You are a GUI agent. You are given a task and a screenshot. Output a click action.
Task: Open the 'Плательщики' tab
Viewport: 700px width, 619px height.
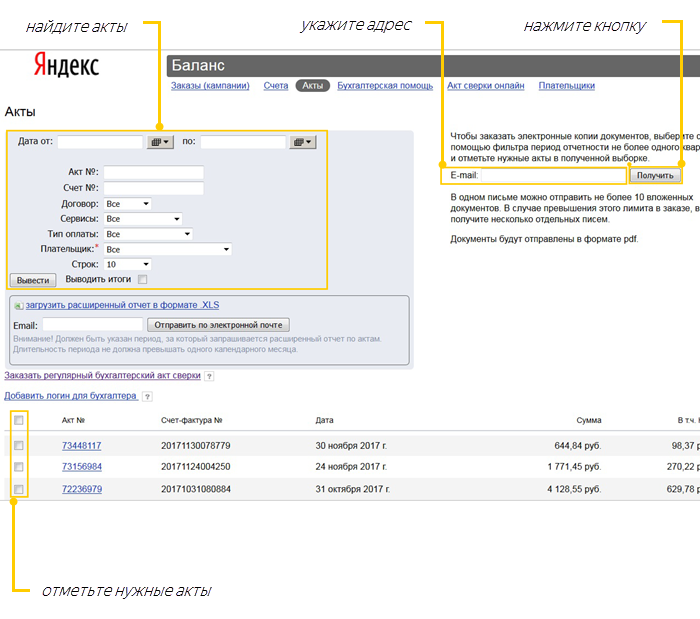coord(567,86)
